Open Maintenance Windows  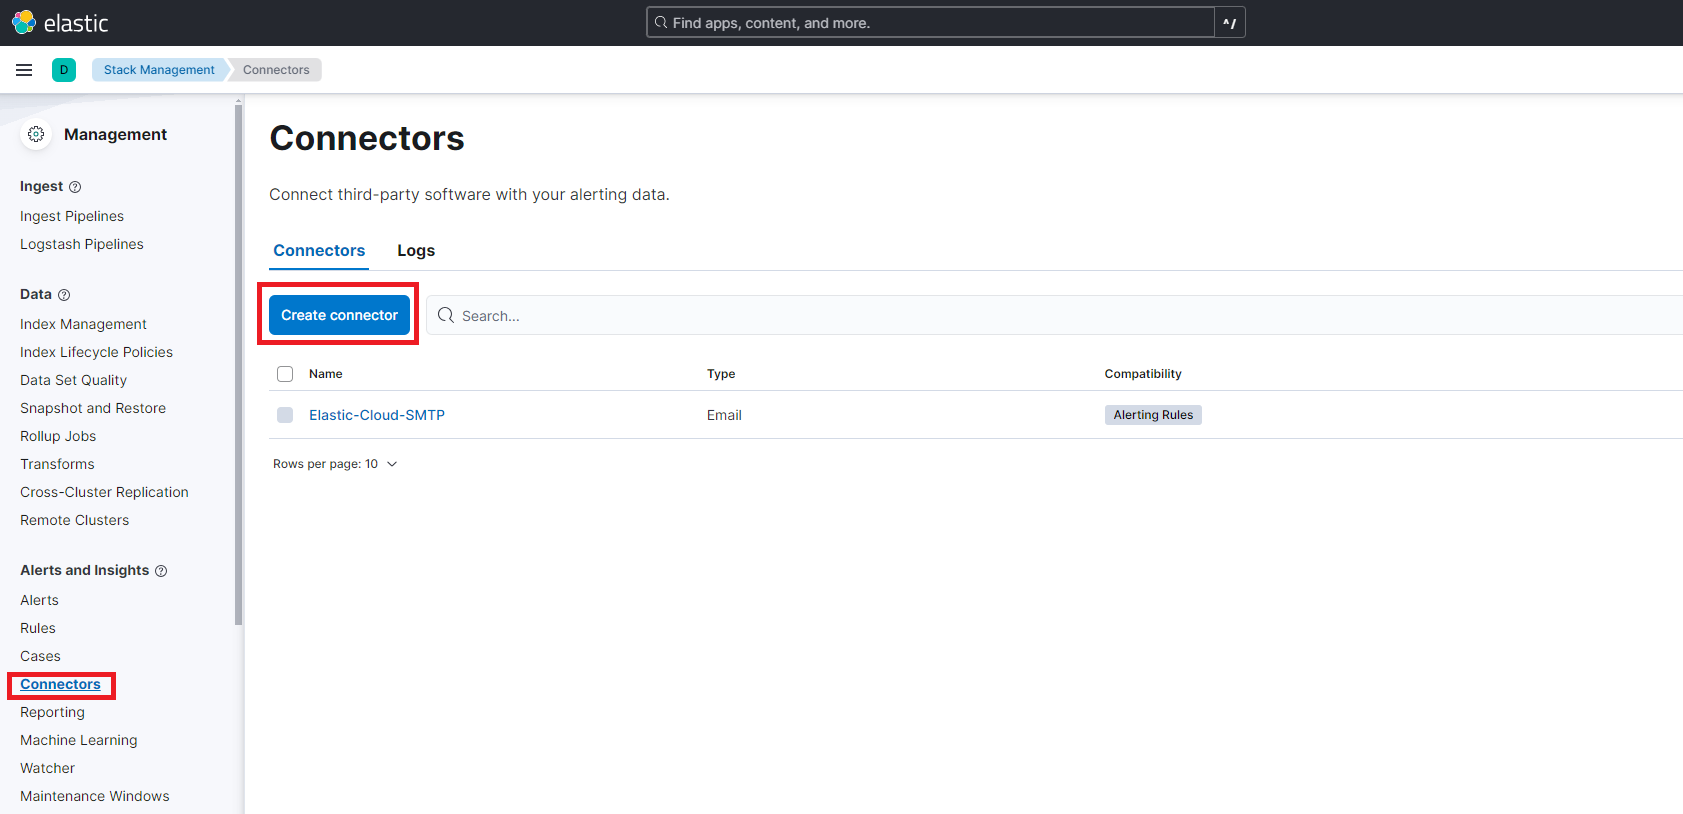click(x=95, y=796)
